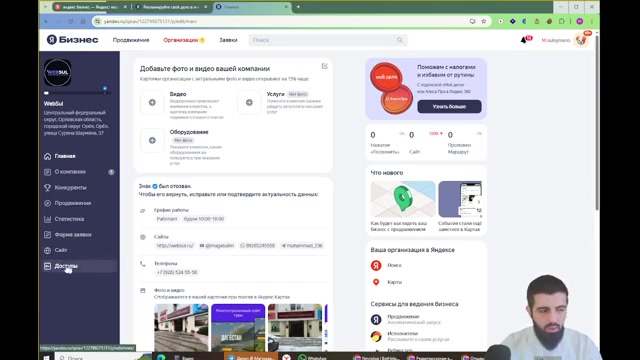The height and width of the screenshot is (360, 640).
Task: Click the Узнать больше button
Action: pyautogui.click(x=449, y=107)
